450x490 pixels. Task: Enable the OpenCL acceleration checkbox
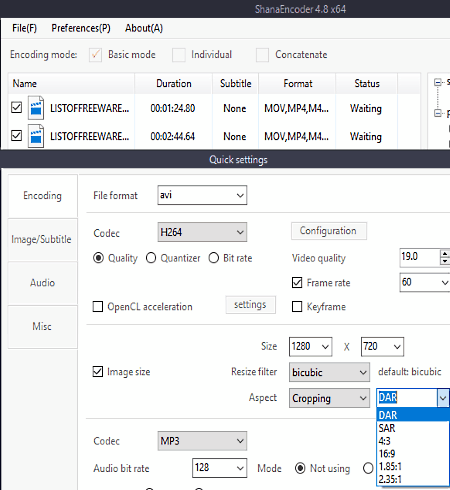pos(98,306)
